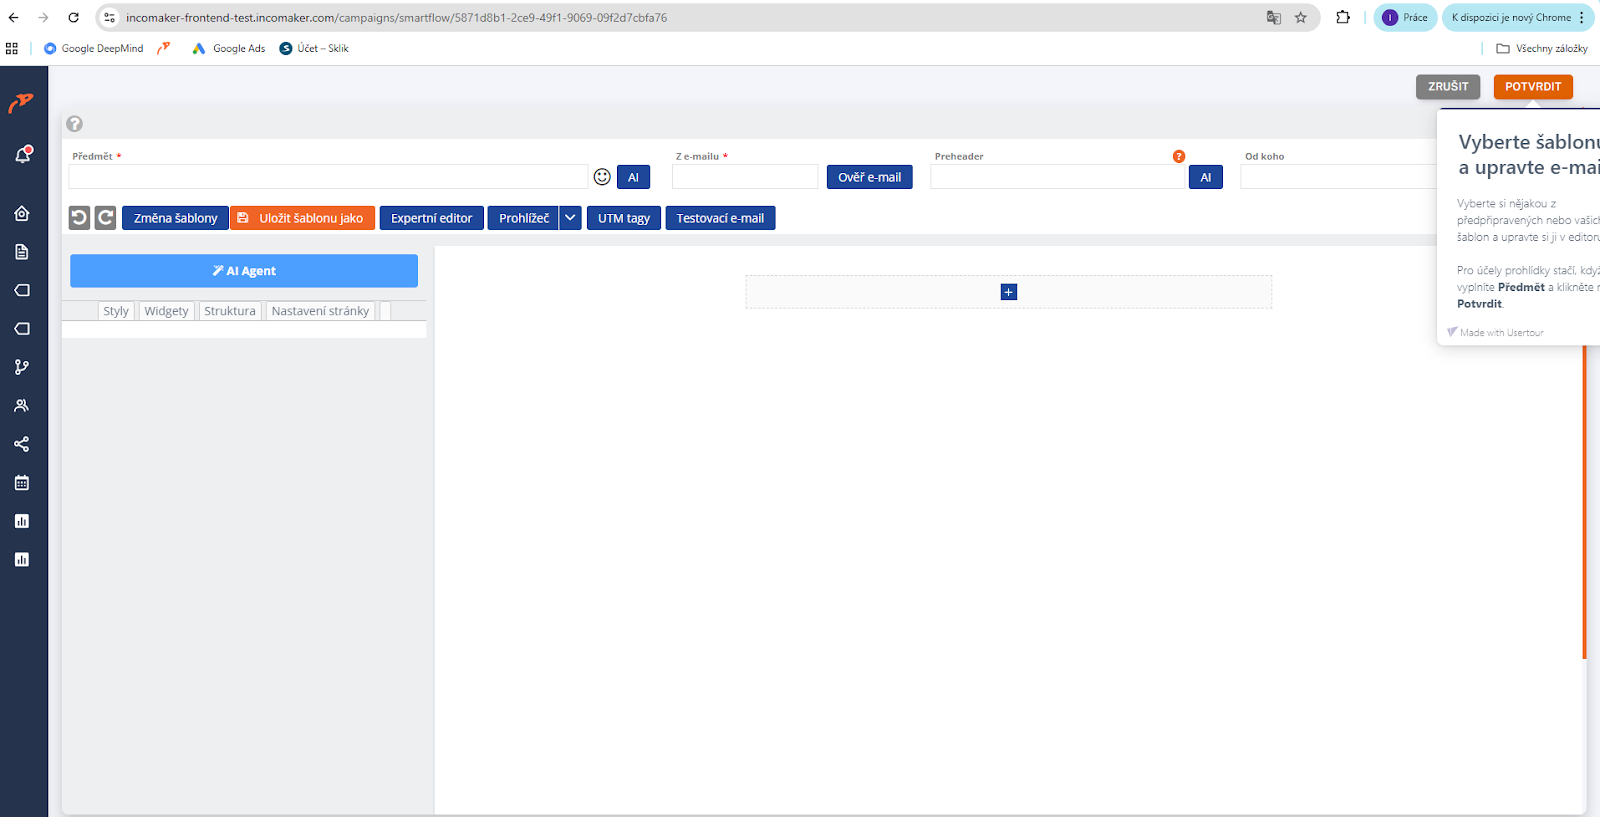Image resolution: width=1600 pixels, height=817 pixels.
Task: Click the orange POTVRDIT button
Action: [x=1533, y=87]
